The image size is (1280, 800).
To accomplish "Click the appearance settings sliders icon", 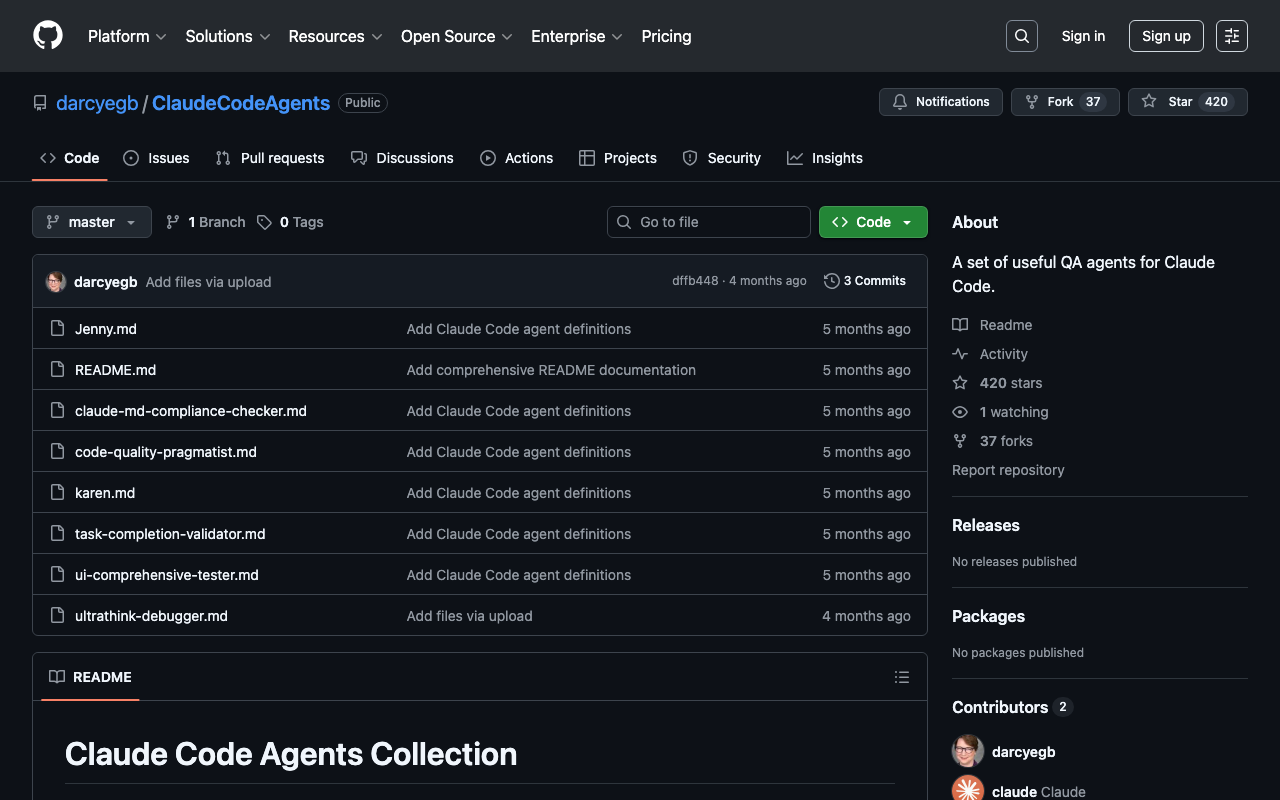I will tap(1231, 36).
